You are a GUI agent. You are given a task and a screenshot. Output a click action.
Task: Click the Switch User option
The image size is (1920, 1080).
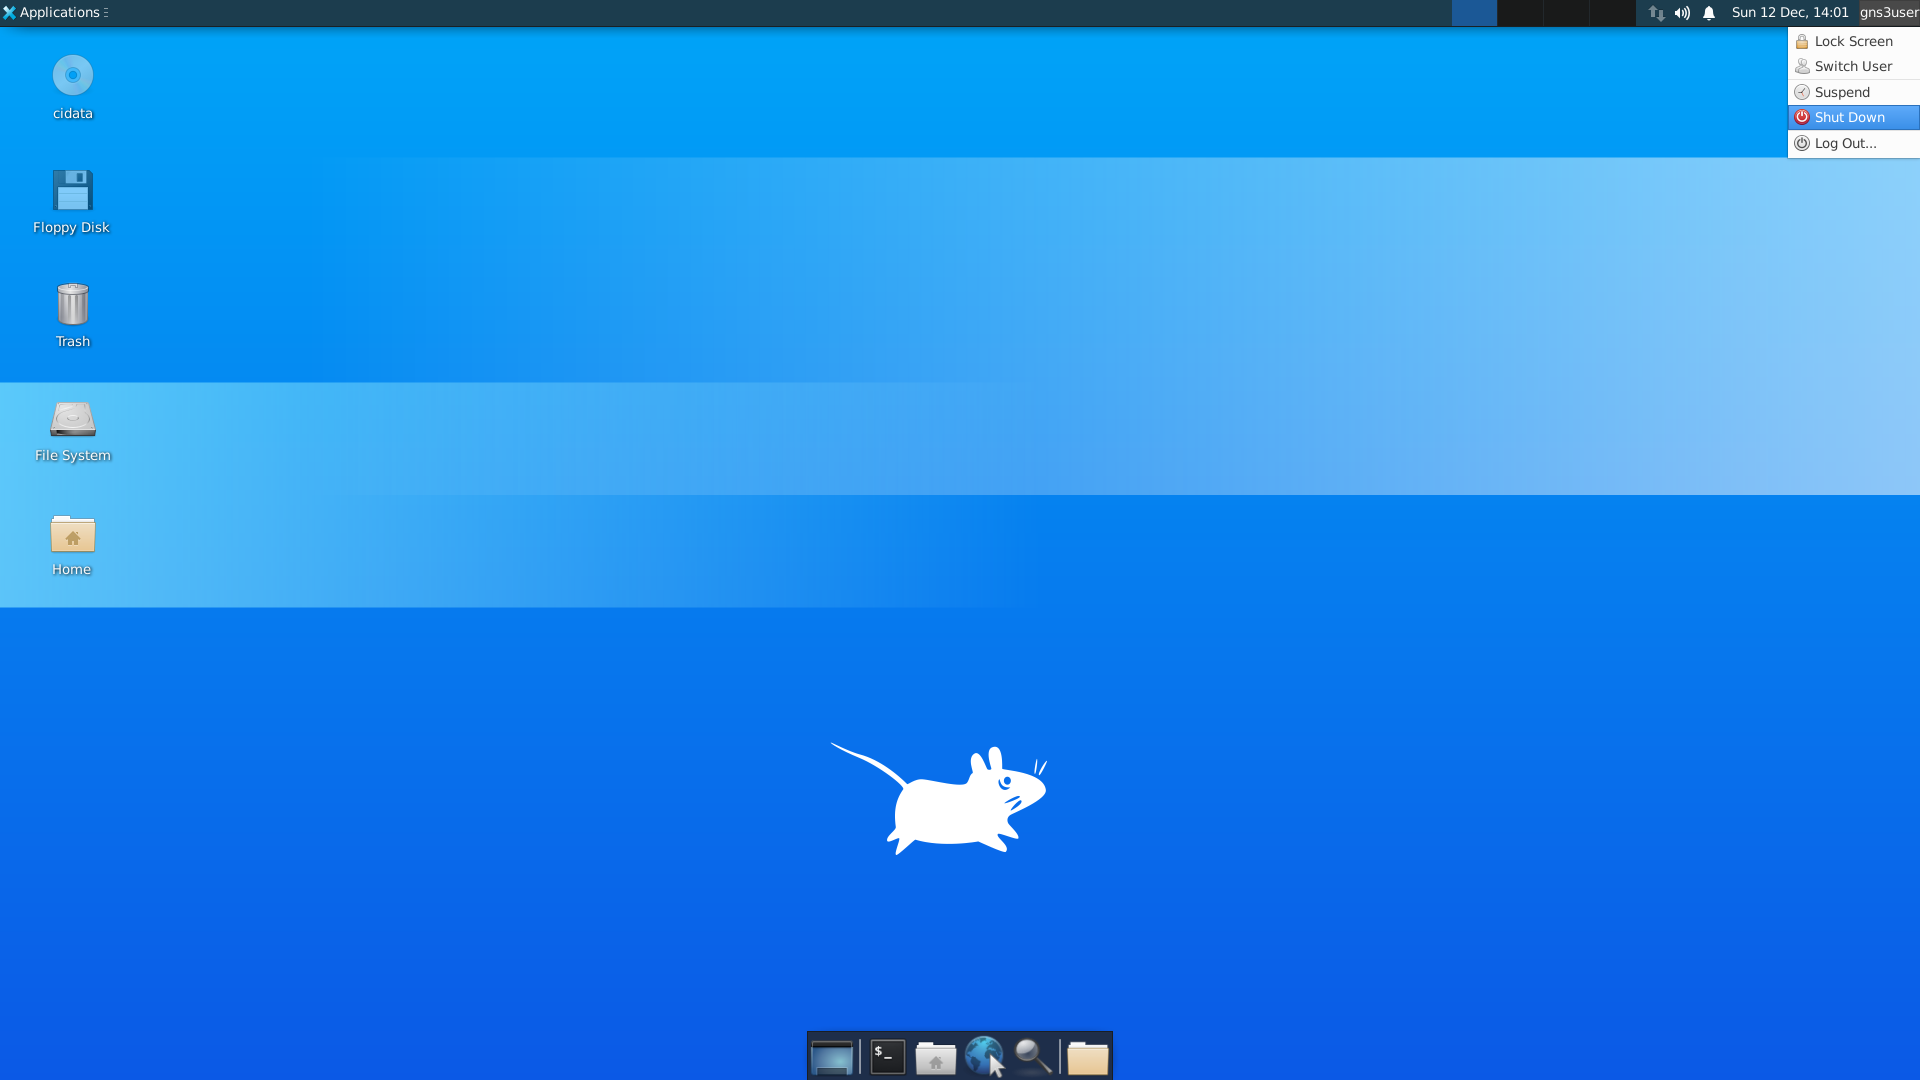tap(1851, 66)
